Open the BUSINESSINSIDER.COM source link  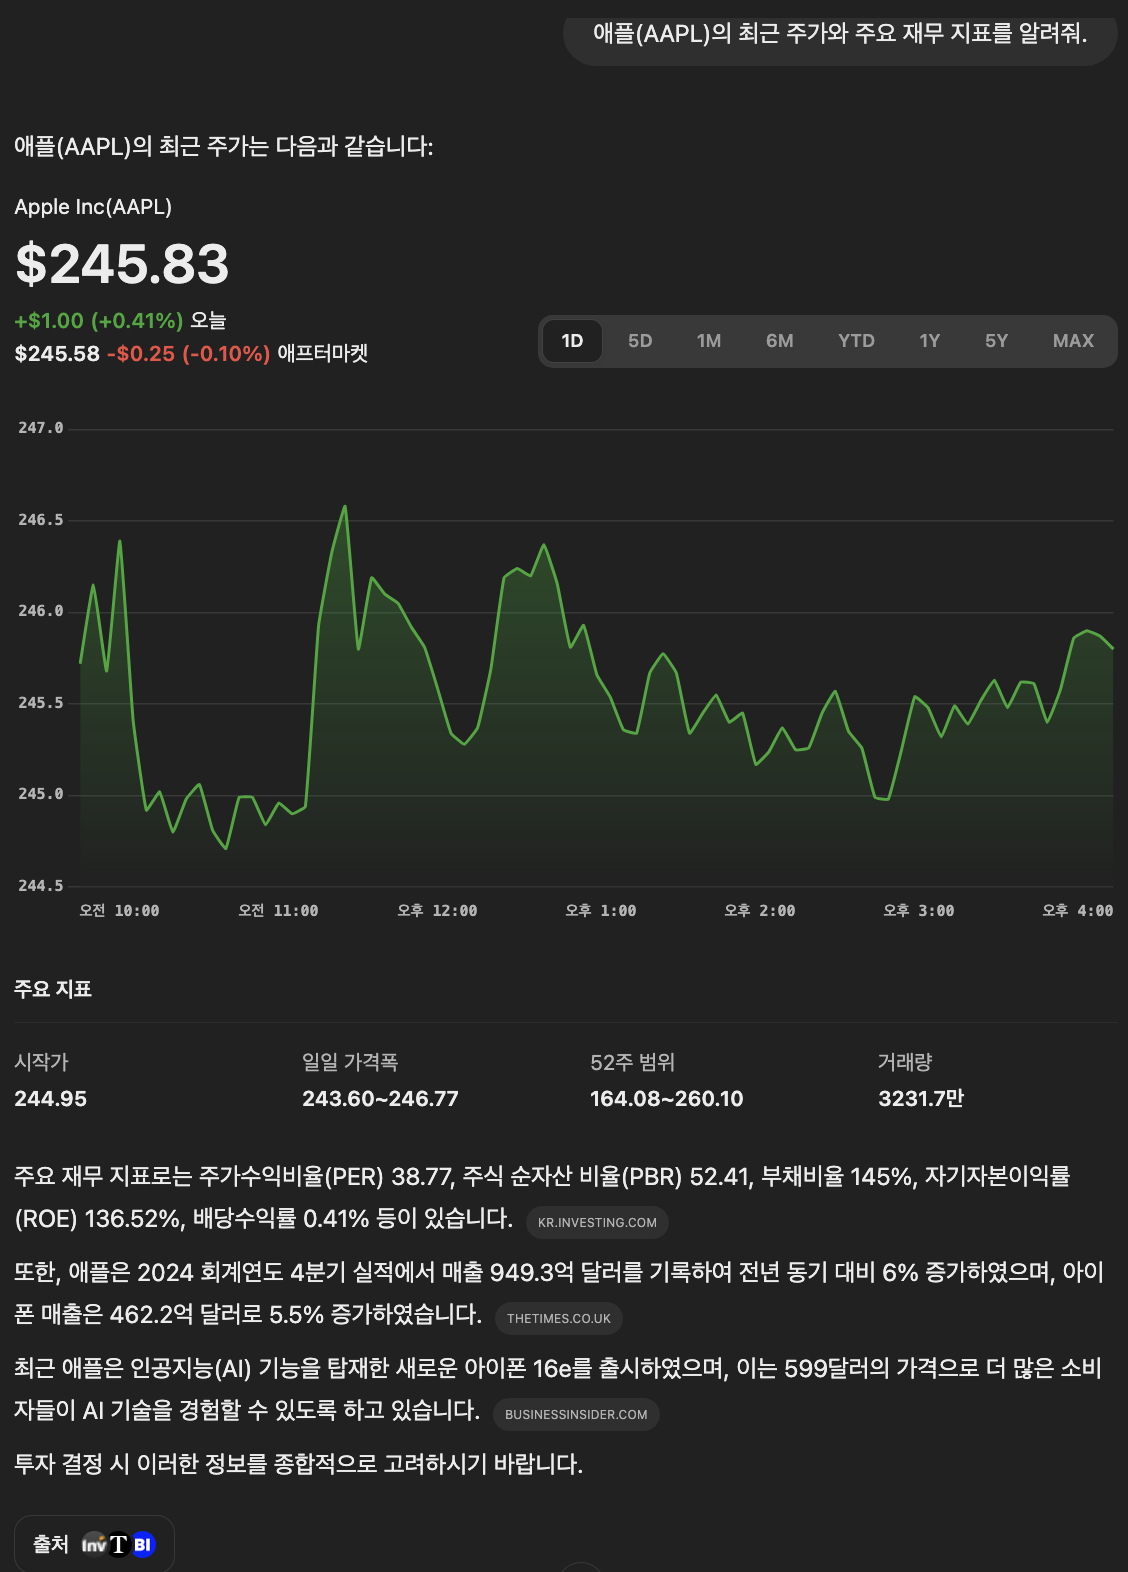tap(576, 1414)
